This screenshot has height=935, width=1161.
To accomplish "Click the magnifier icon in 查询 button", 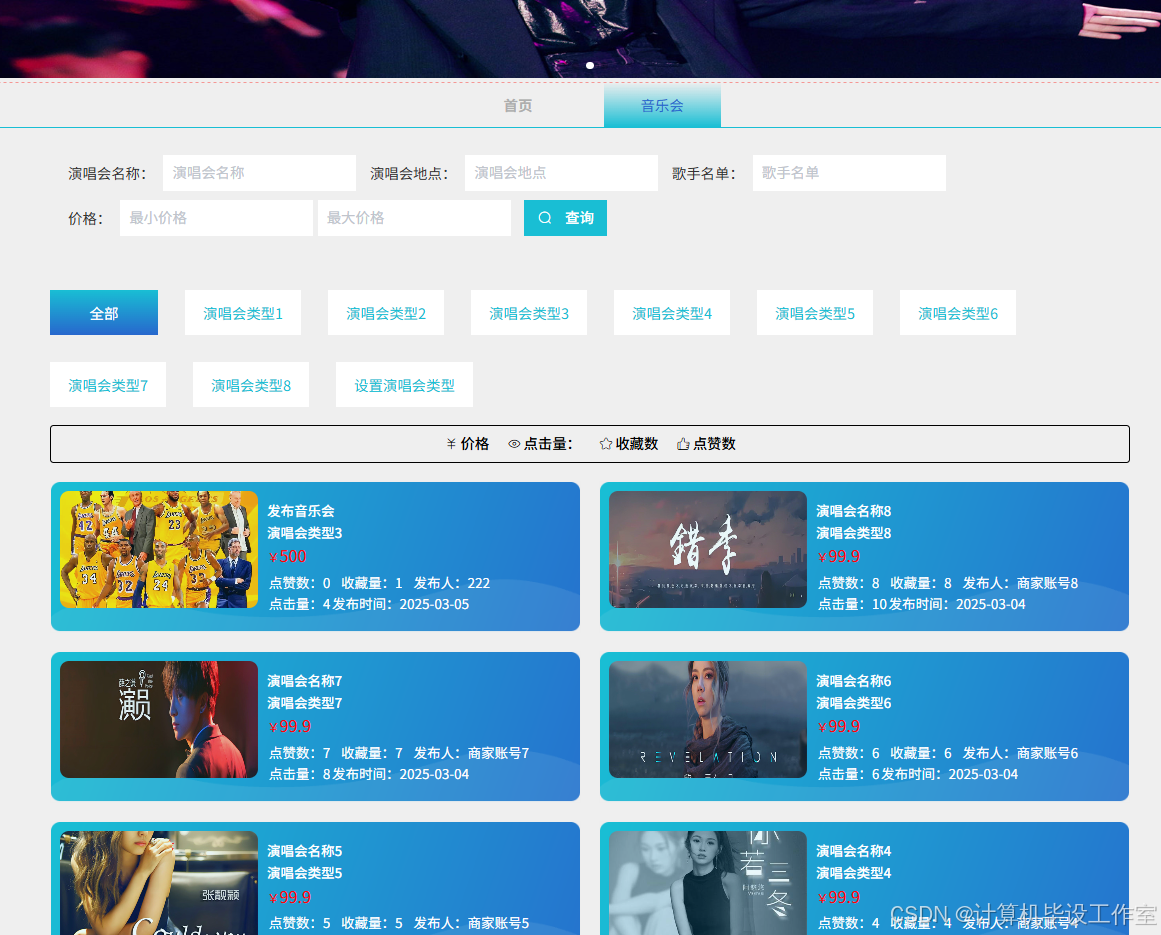I will click(x=545, y=218).
